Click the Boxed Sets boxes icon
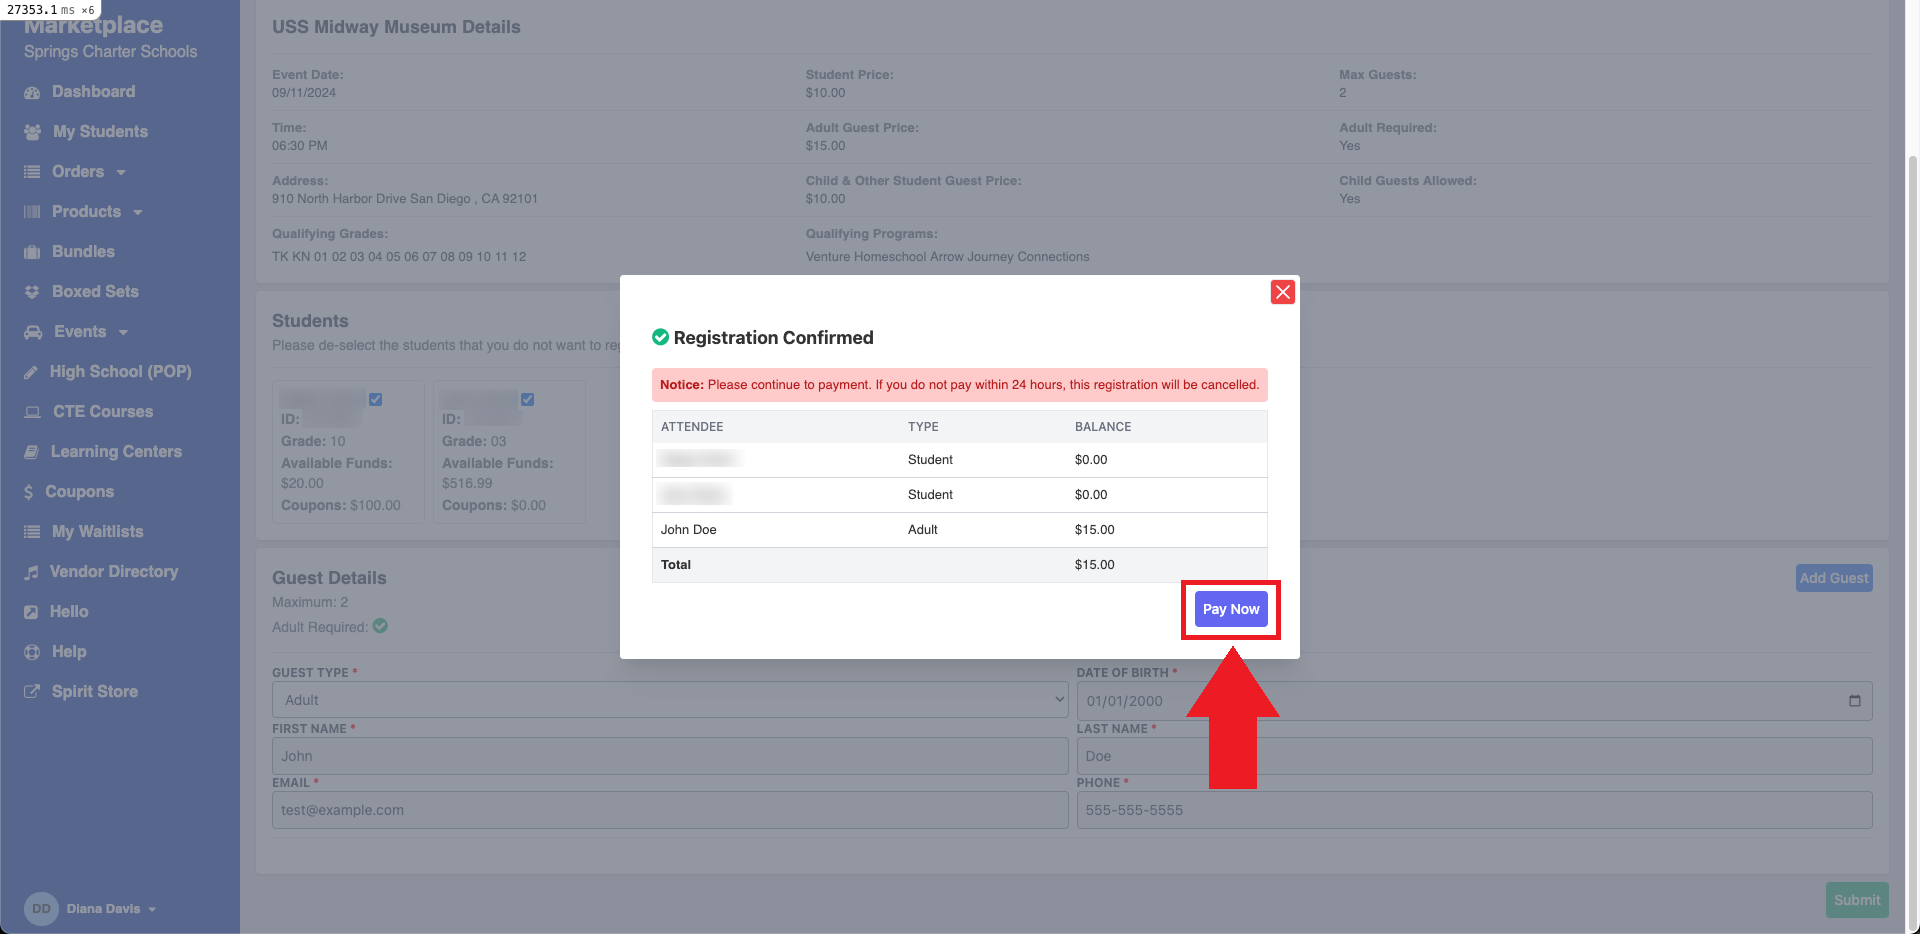Screen dimensions: 1920x934 click(x=32, y=292)
